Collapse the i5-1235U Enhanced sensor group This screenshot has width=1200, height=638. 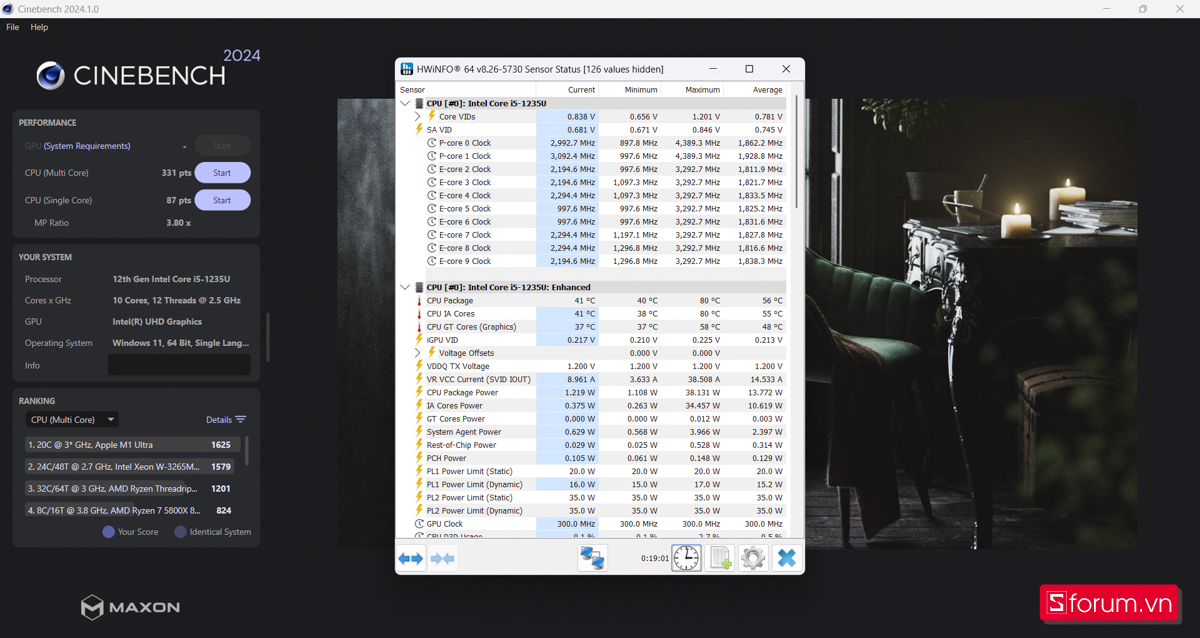click(405, 287)
